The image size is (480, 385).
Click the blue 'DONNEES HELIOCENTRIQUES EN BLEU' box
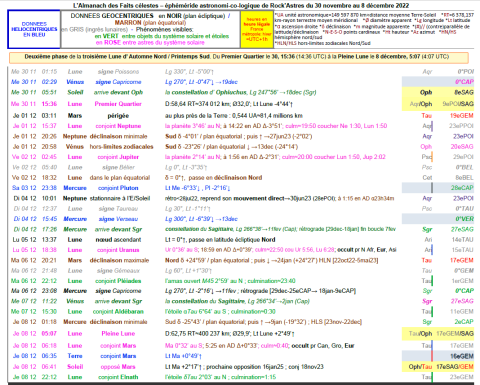pos(34,29)
